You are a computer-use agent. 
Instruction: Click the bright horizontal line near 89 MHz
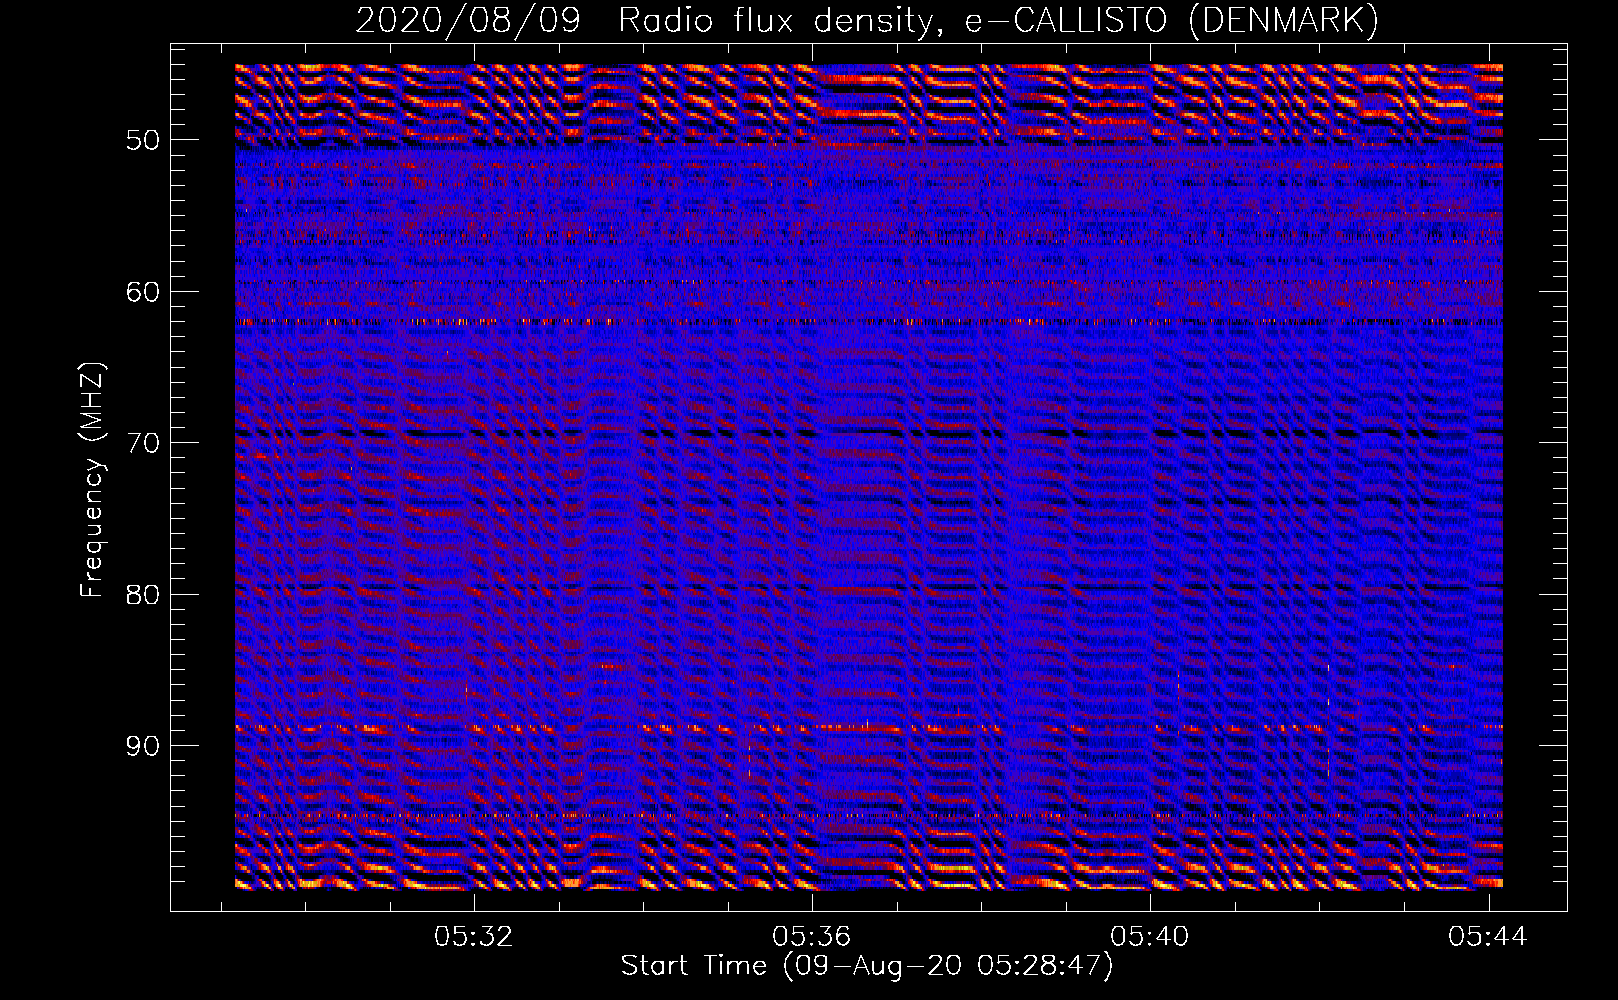click(x=869, y=728)
